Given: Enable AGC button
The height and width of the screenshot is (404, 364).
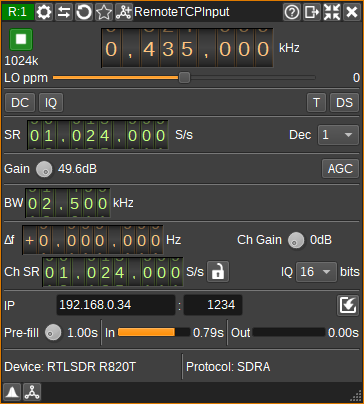Looking at the screenshot, I should (340, 168).
